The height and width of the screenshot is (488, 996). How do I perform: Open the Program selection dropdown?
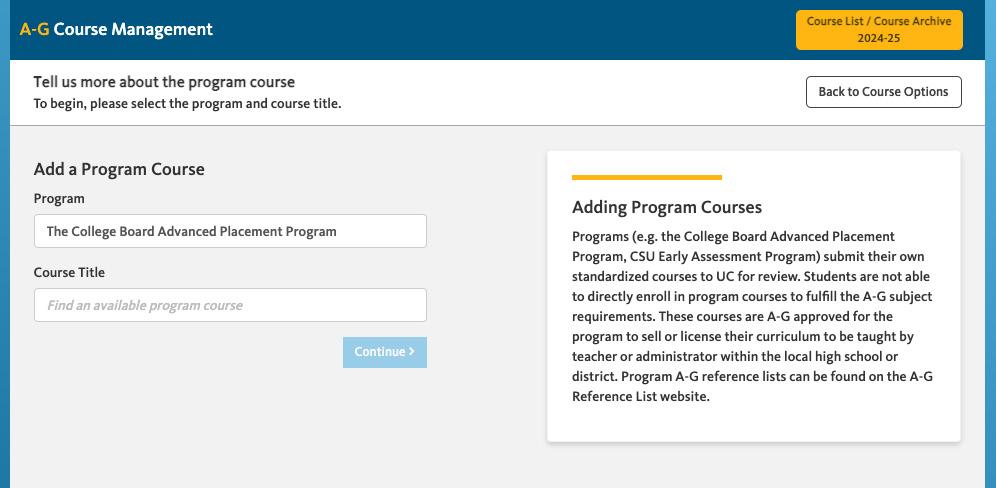(230, 231)
